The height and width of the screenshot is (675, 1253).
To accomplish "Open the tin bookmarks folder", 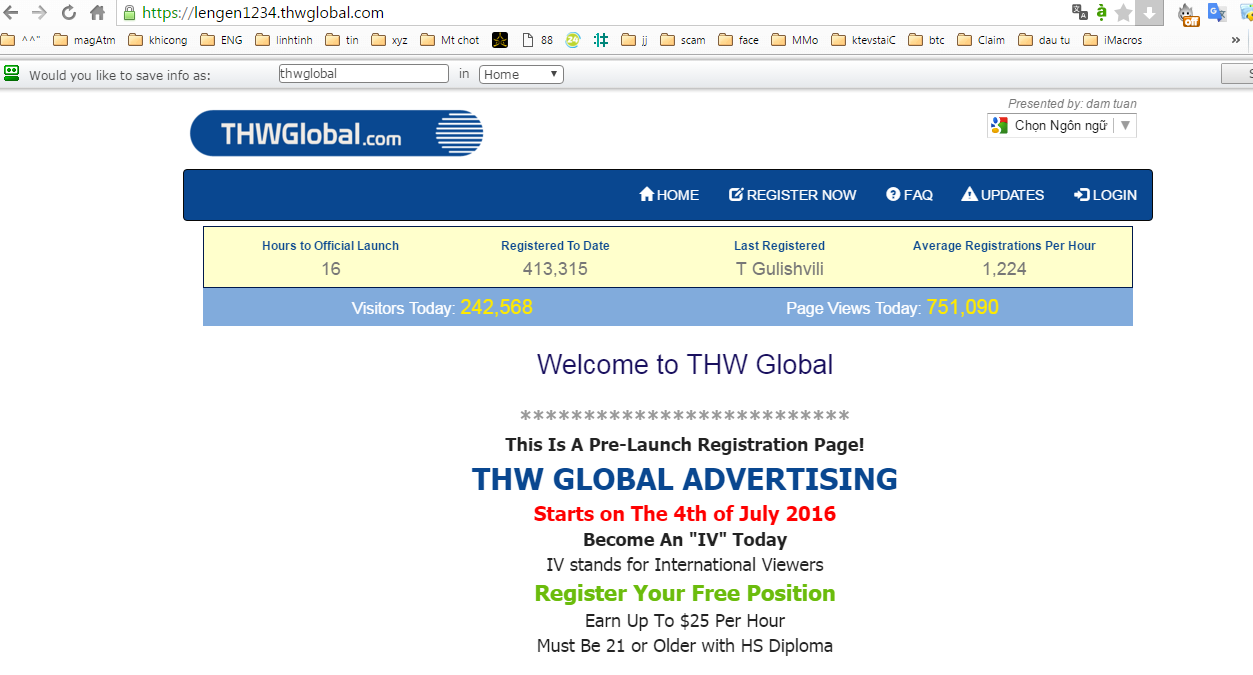I will pyautogui.click(x=343, y=40).
